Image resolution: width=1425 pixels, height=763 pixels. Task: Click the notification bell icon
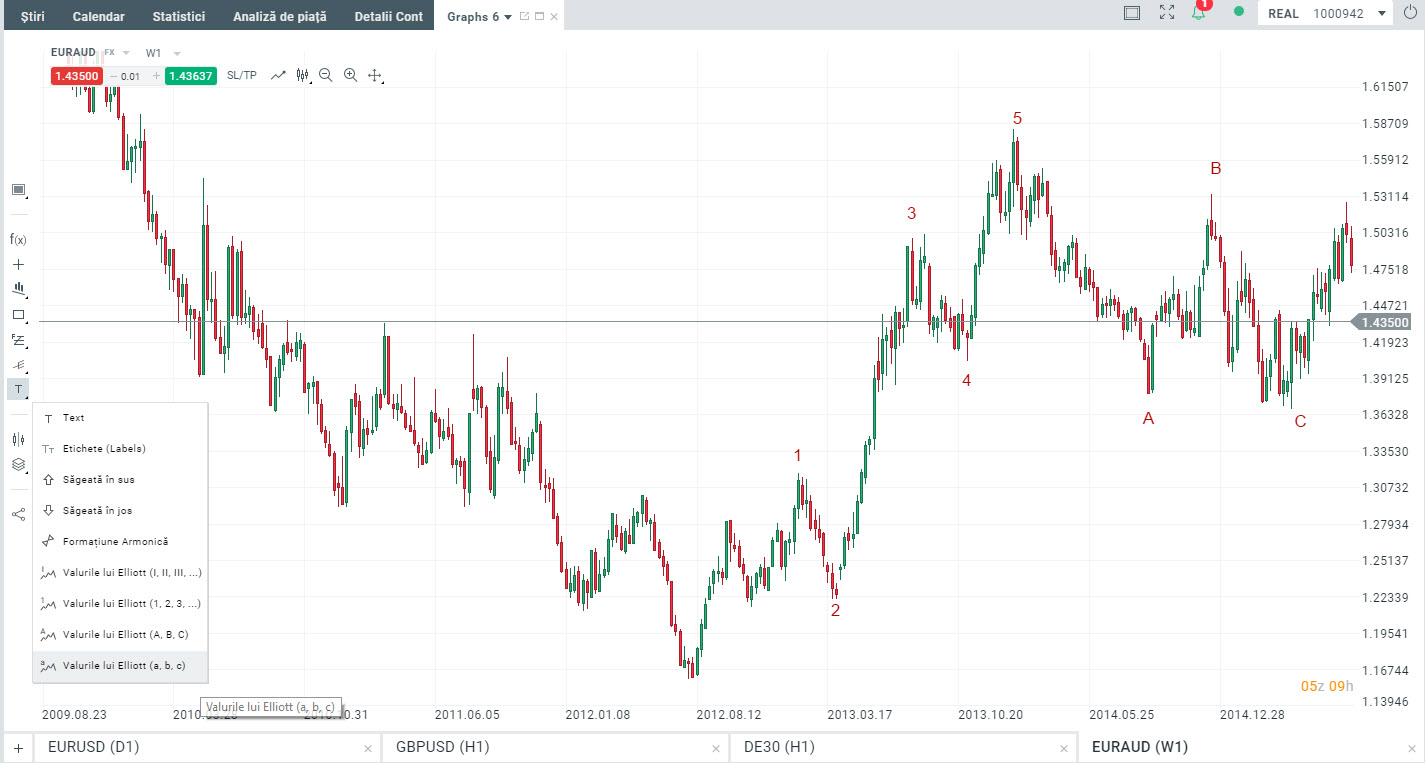point(1198,13)
